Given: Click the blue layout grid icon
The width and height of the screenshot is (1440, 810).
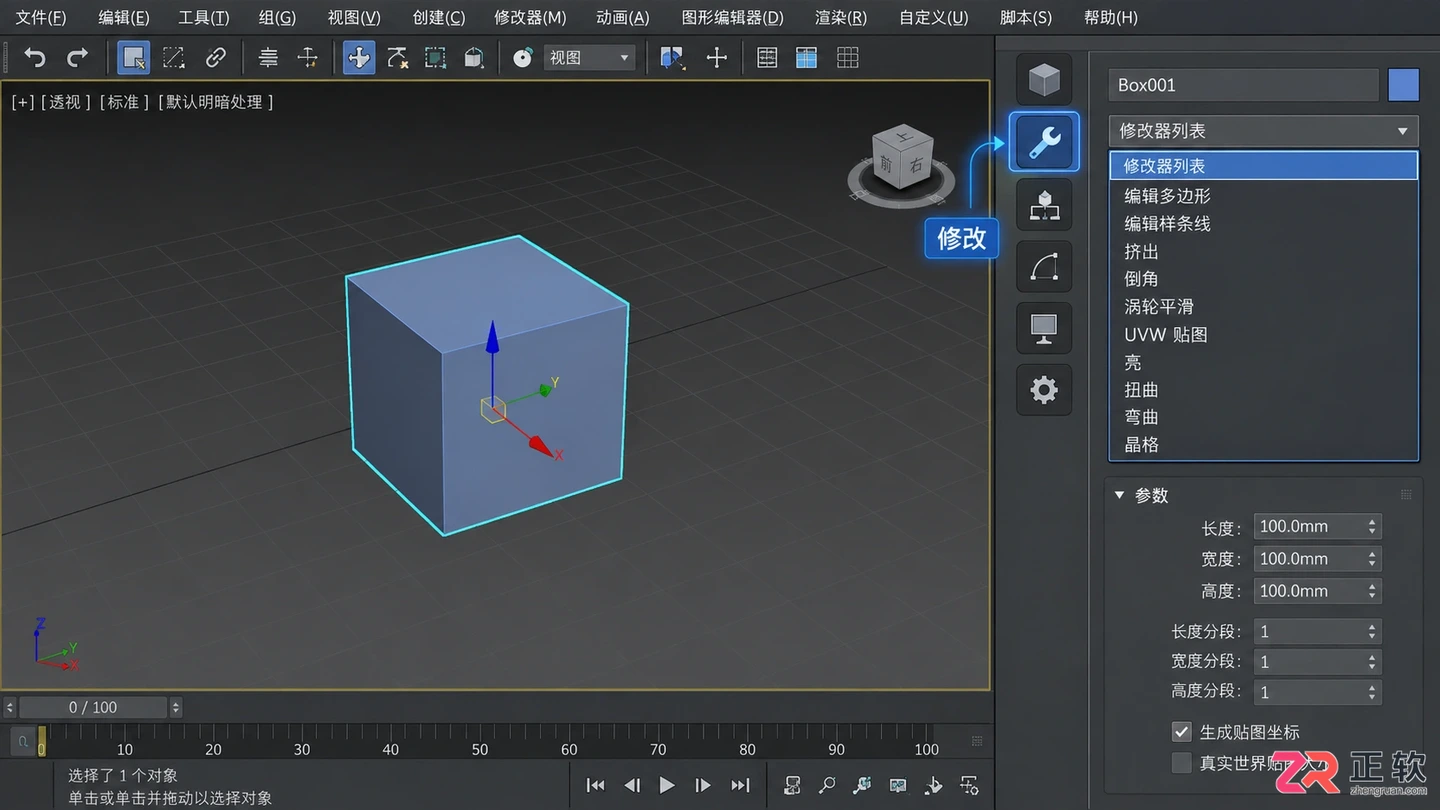Looking at the screenshot, I should (x=806, y=58).
